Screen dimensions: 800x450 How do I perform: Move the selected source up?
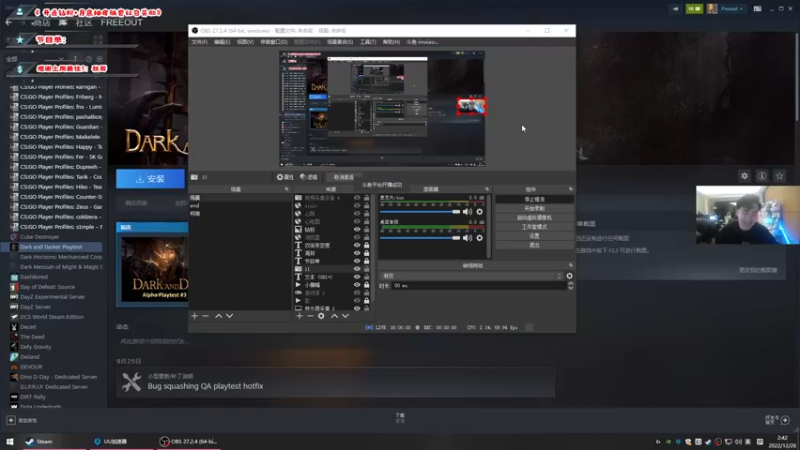click(x=334, y=316)
